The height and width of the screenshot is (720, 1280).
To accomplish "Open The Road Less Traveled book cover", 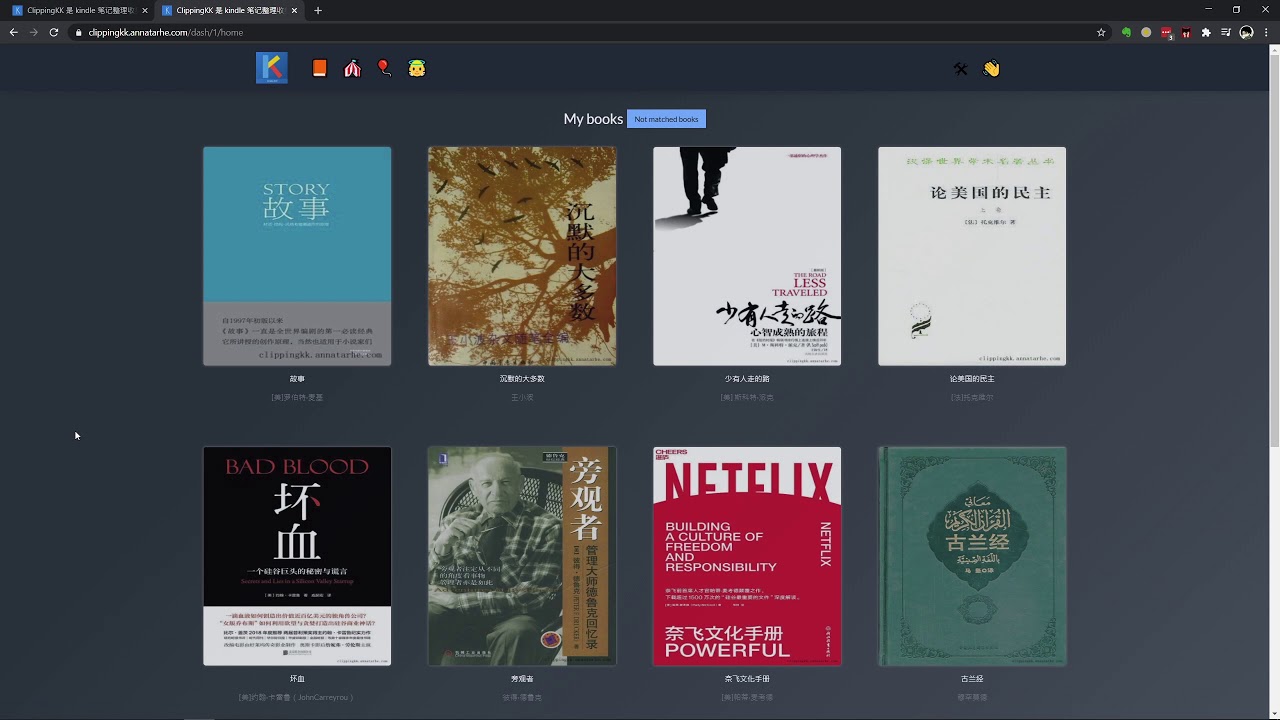I will coord(747,256).
